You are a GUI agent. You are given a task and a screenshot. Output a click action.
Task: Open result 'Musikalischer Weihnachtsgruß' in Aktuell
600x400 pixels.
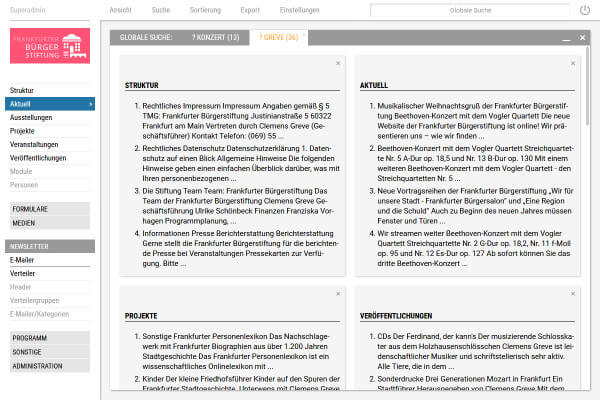[x=474, y=121]
